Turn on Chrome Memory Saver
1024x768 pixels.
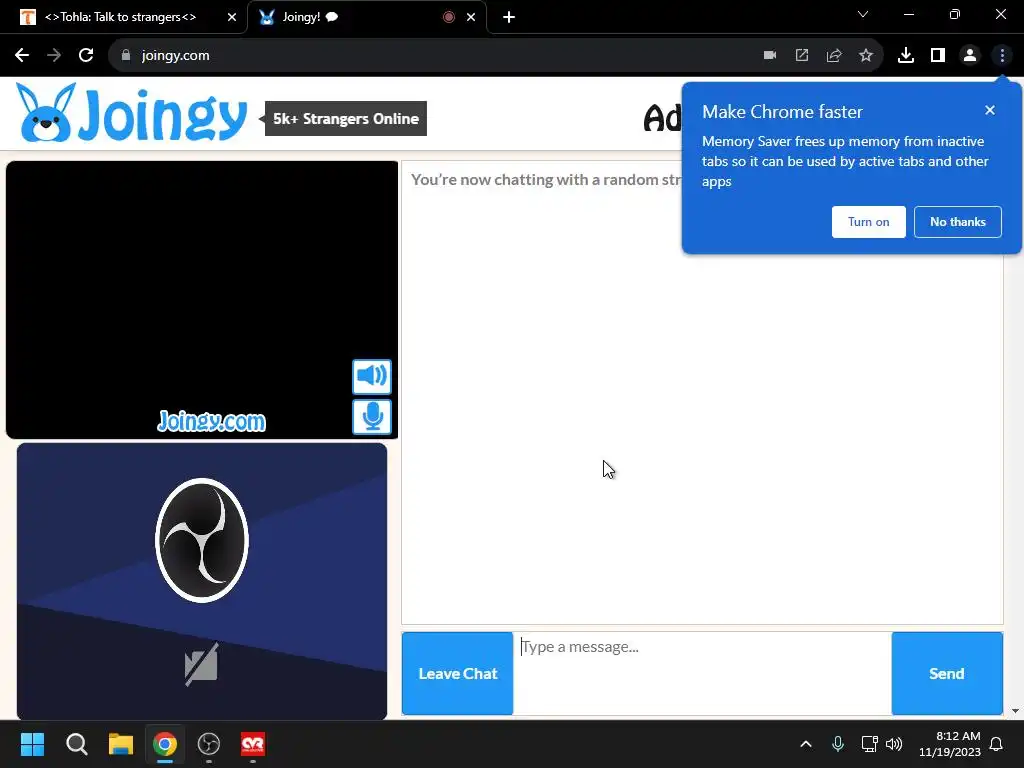point(869,222)
